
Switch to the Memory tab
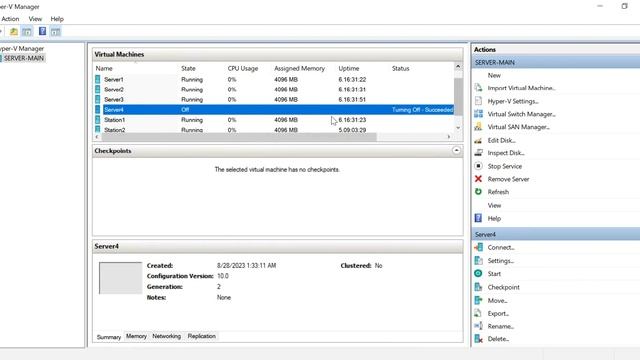[136, 336]
